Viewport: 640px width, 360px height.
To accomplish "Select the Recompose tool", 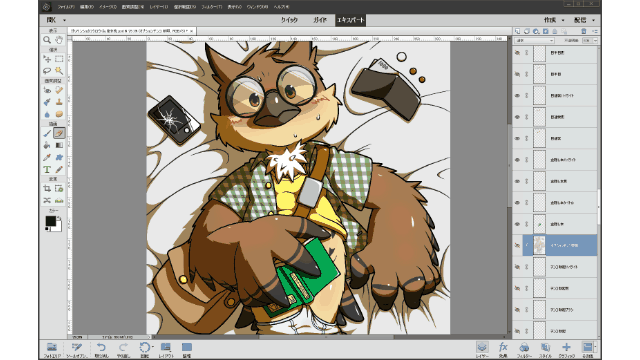I will [59, 189].
